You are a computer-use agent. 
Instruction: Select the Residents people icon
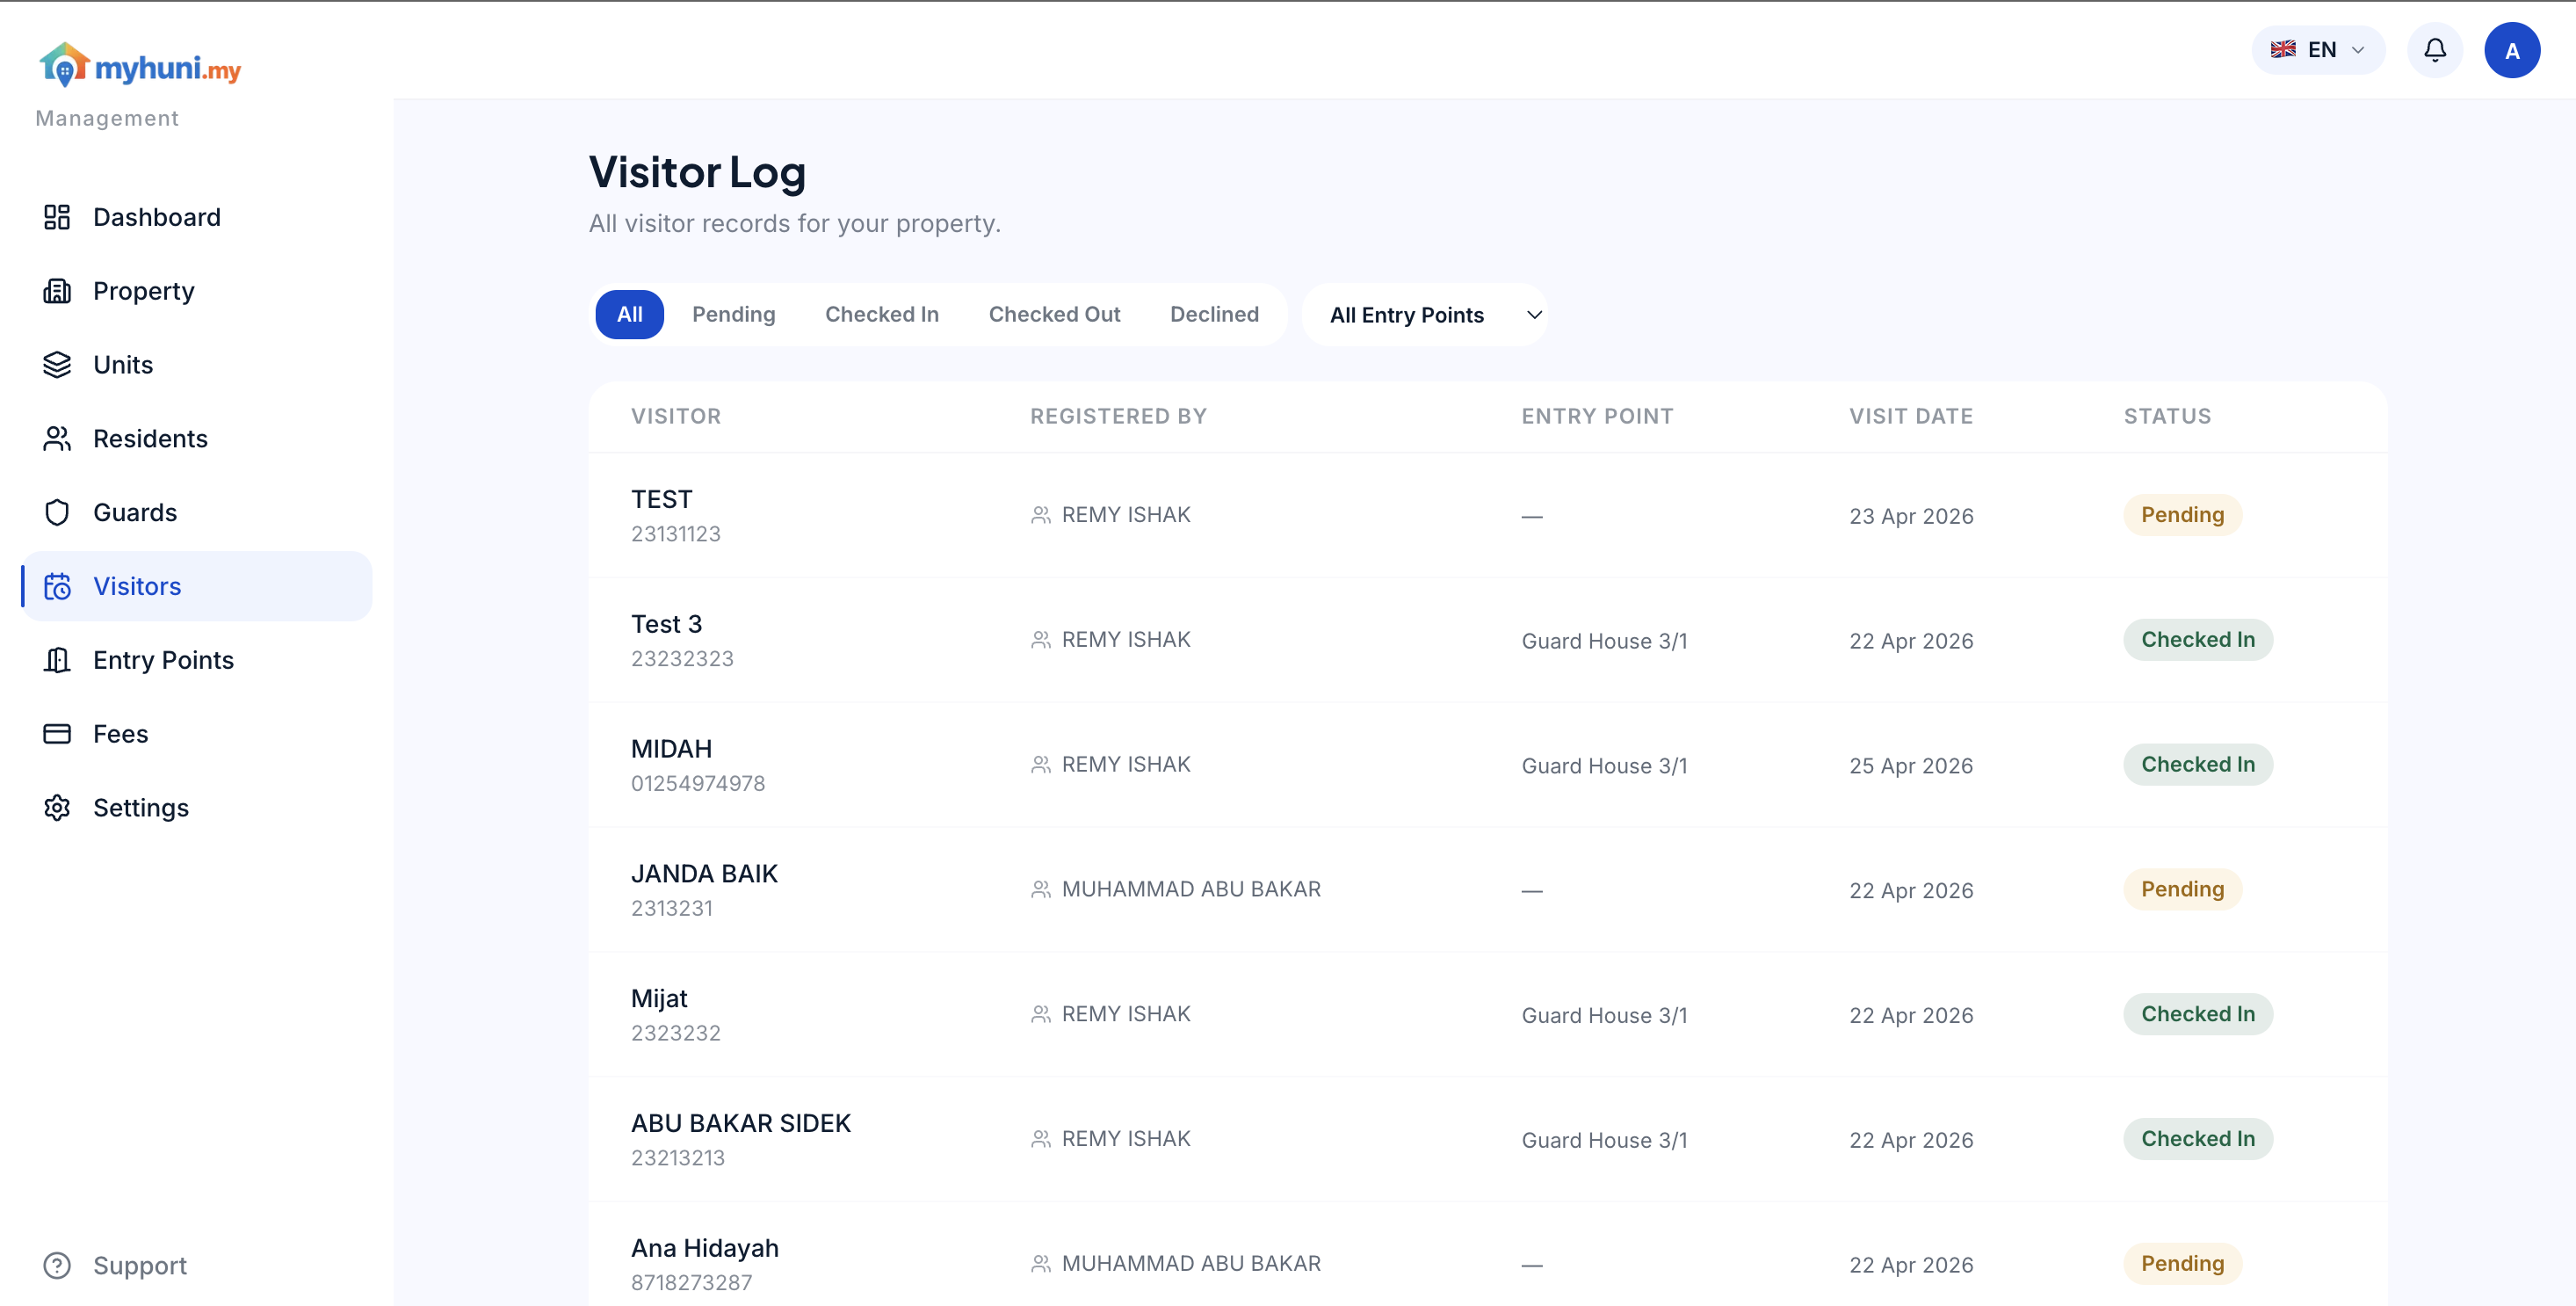point(57,438)
